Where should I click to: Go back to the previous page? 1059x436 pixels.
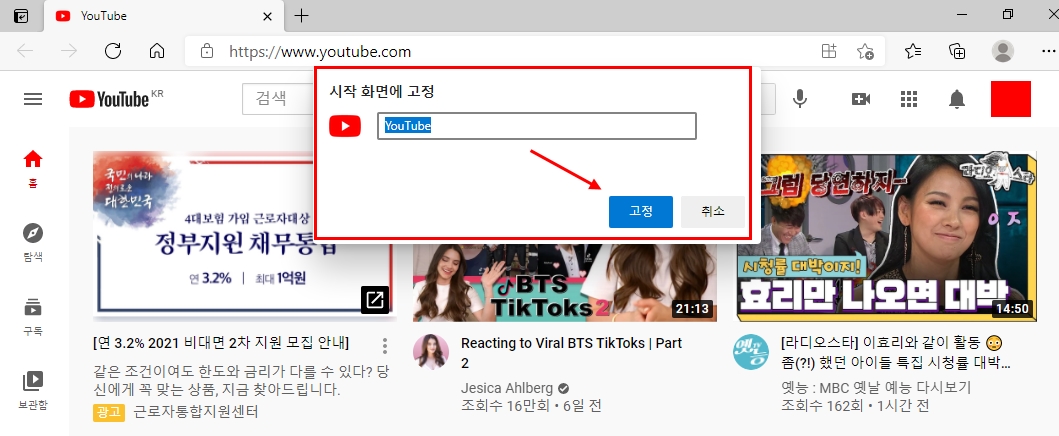click(25, 51)
